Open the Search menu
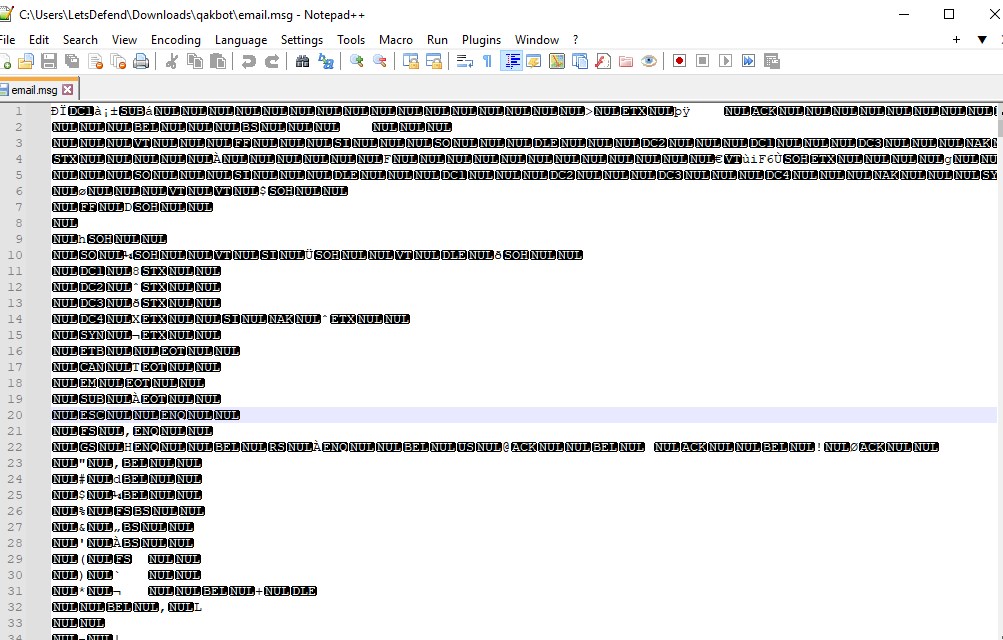The width and height of the screenshot is (1003, 640). point(80,40)
